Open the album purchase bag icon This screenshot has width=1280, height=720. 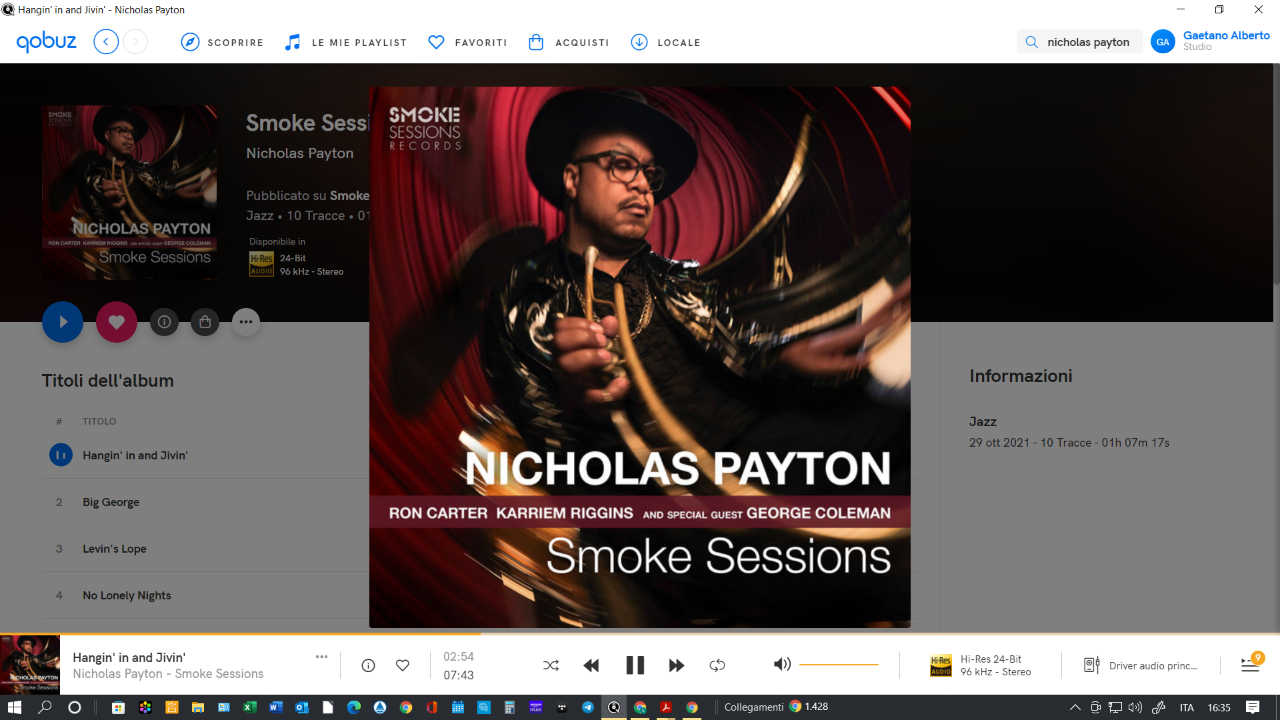[x=205, y=322]
